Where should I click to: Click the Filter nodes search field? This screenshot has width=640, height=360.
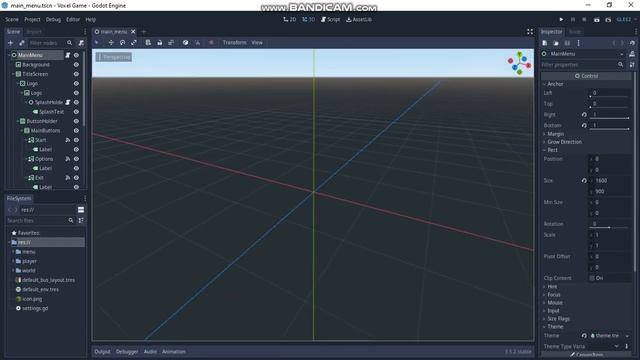pyautogui.click(x=51, y=43)
